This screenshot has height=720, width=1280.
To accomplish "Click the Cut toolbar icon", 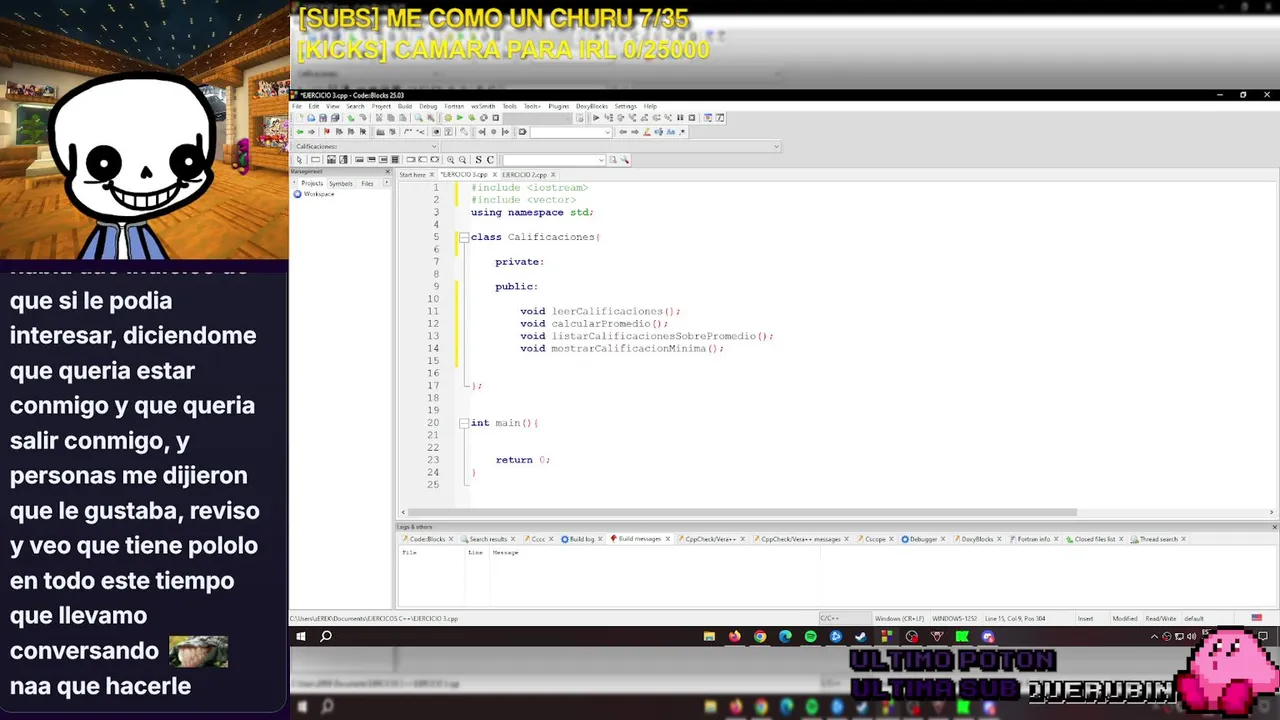I will click(379, 117).
